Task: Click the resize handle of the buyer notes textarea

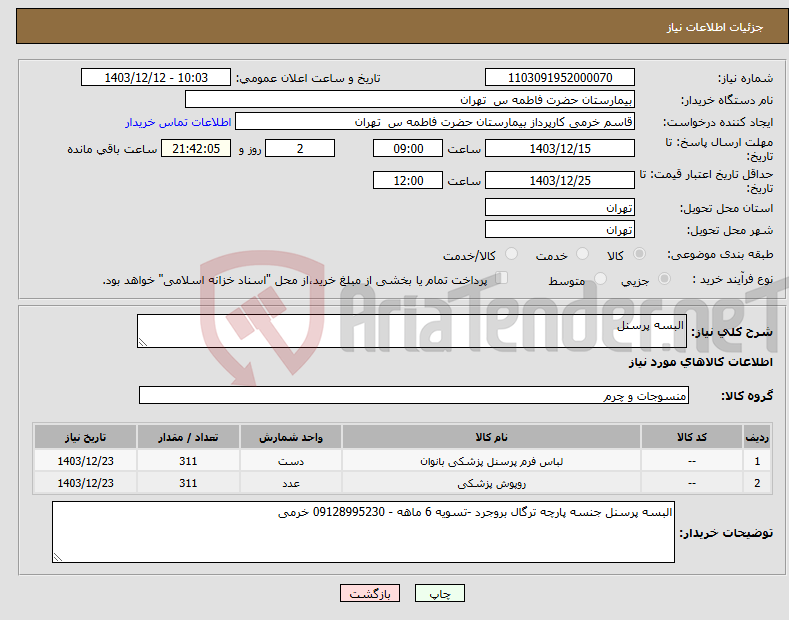Action: (x=58, y=557)
